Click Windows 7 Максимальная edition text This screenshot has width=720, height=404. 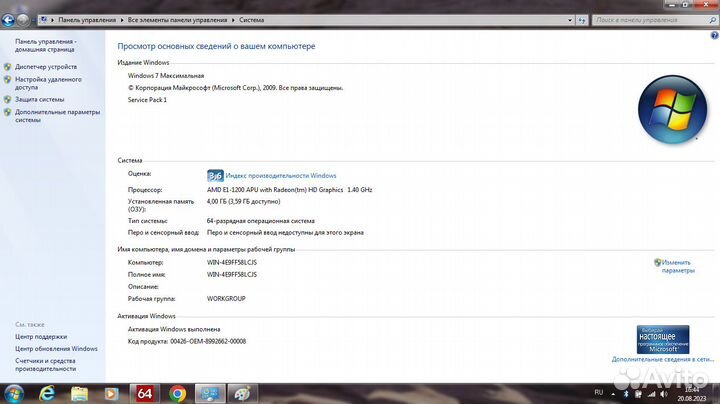(166, 76)
